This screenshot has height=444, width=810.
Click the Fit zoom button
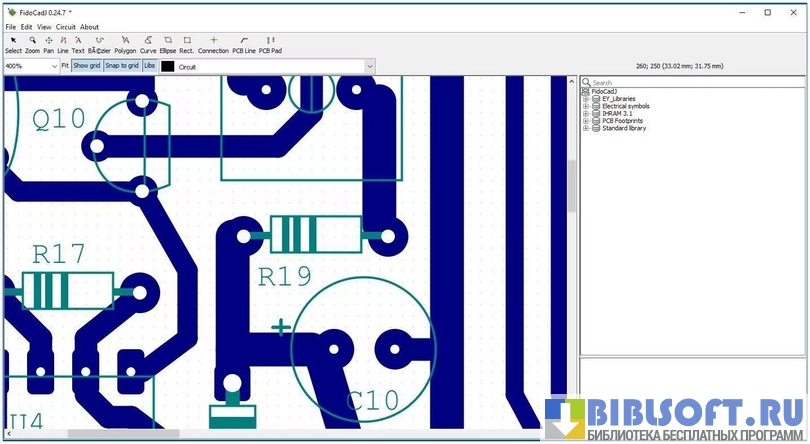[x=65, y=66]
